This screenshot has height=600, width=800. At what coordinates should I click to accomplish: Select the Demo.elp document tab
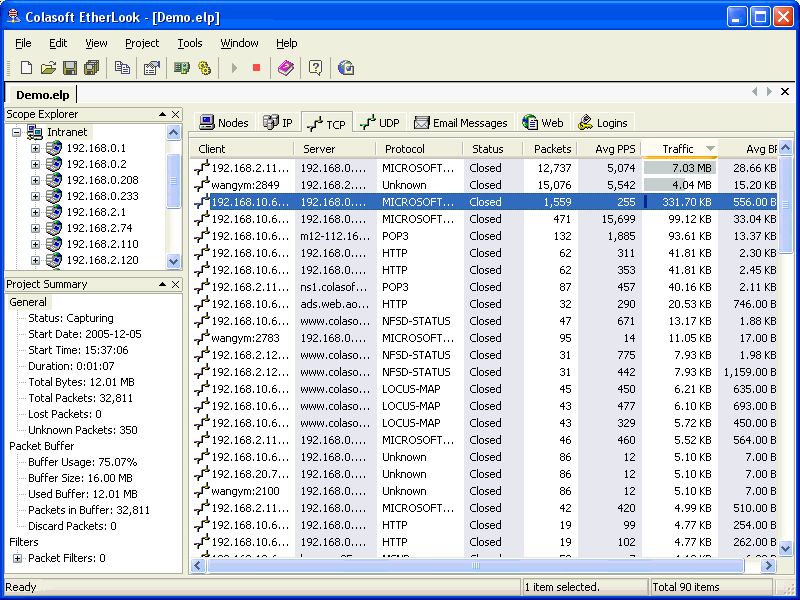(x=42, y=95)
